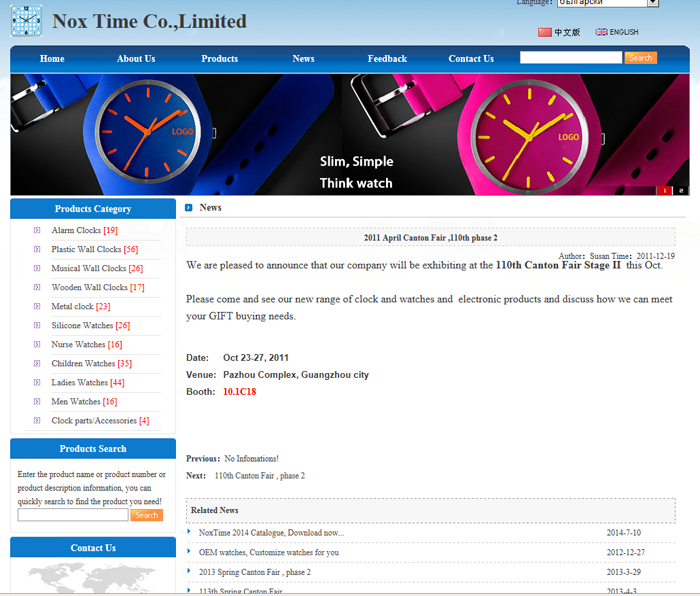This screenshot has height=596, width=700.
Task: Click the orange Search button in navigation bar
Action: point(641,58)
